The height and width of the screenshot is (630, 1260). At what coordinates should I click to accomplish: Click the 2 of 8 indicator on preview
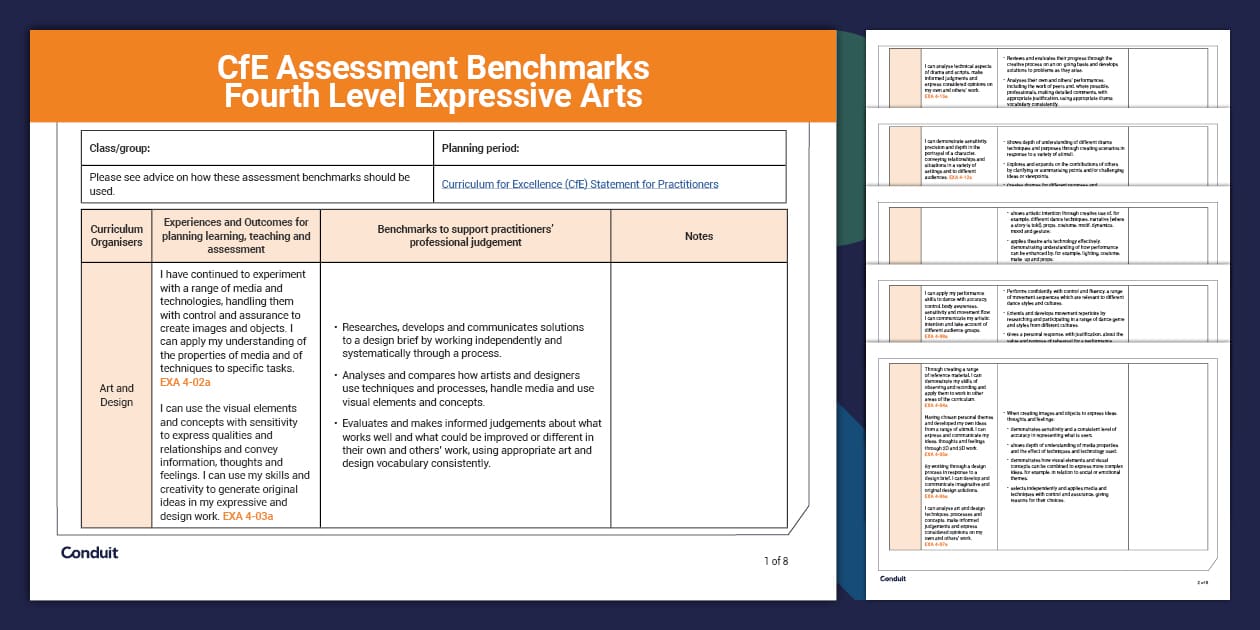tap(1202, 583)
